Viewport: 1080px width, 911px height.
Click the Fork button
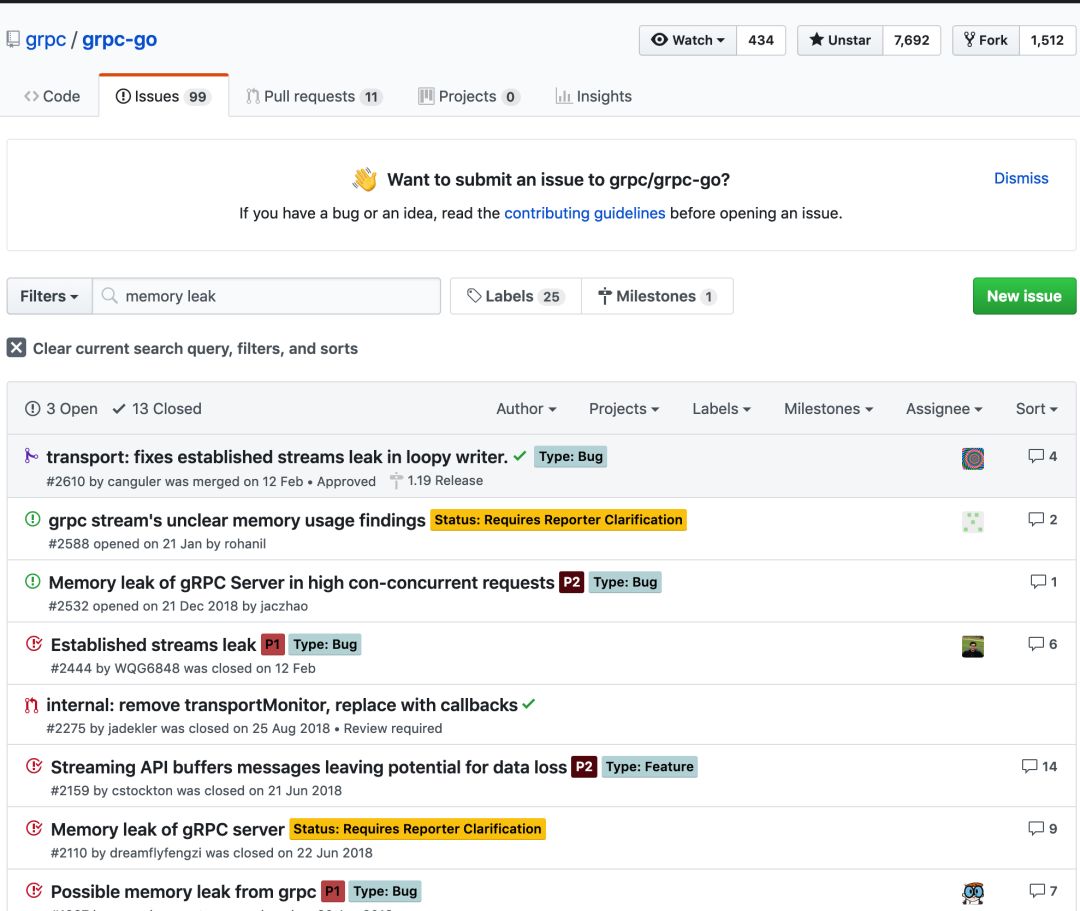pos(986,40)
